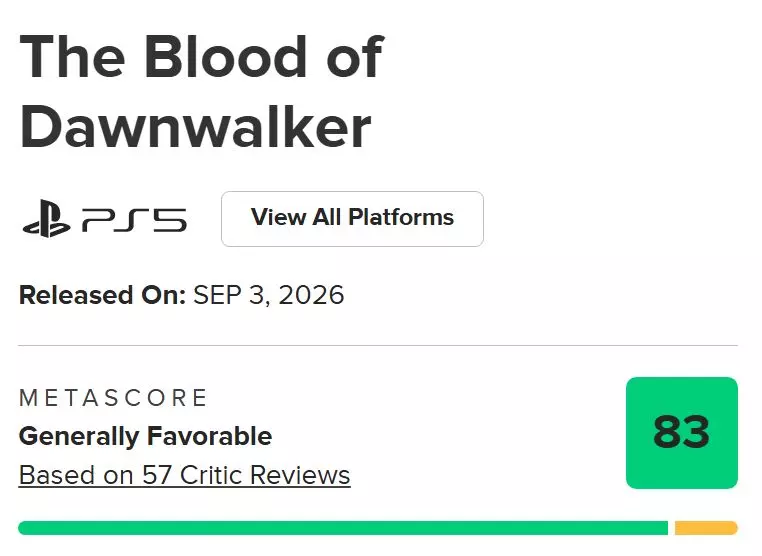Screen dimensions: 762x556
Task: Click the word of in the title
Action: [356, 56]
